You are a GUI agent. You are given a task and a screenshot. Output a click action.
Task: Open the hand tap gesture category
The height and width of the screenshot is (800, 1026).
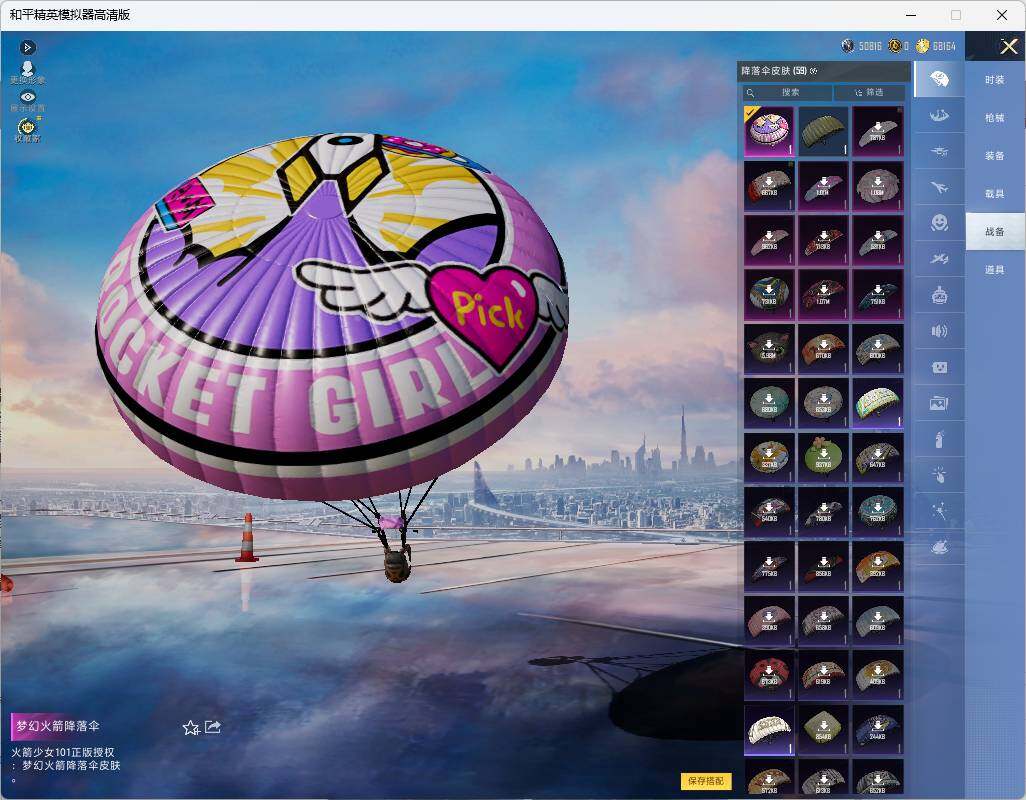(939, 476)
